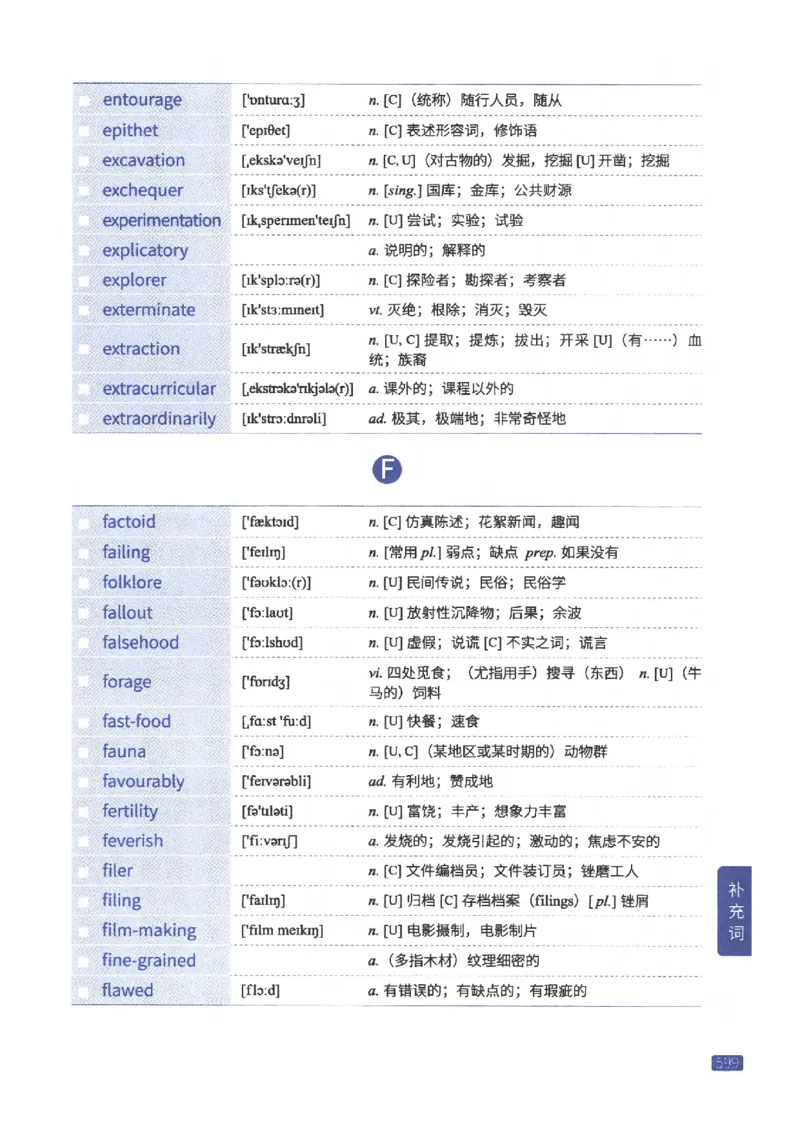Check the box beside excavation
Screen dimensions: 800x1132
[84, 160]
